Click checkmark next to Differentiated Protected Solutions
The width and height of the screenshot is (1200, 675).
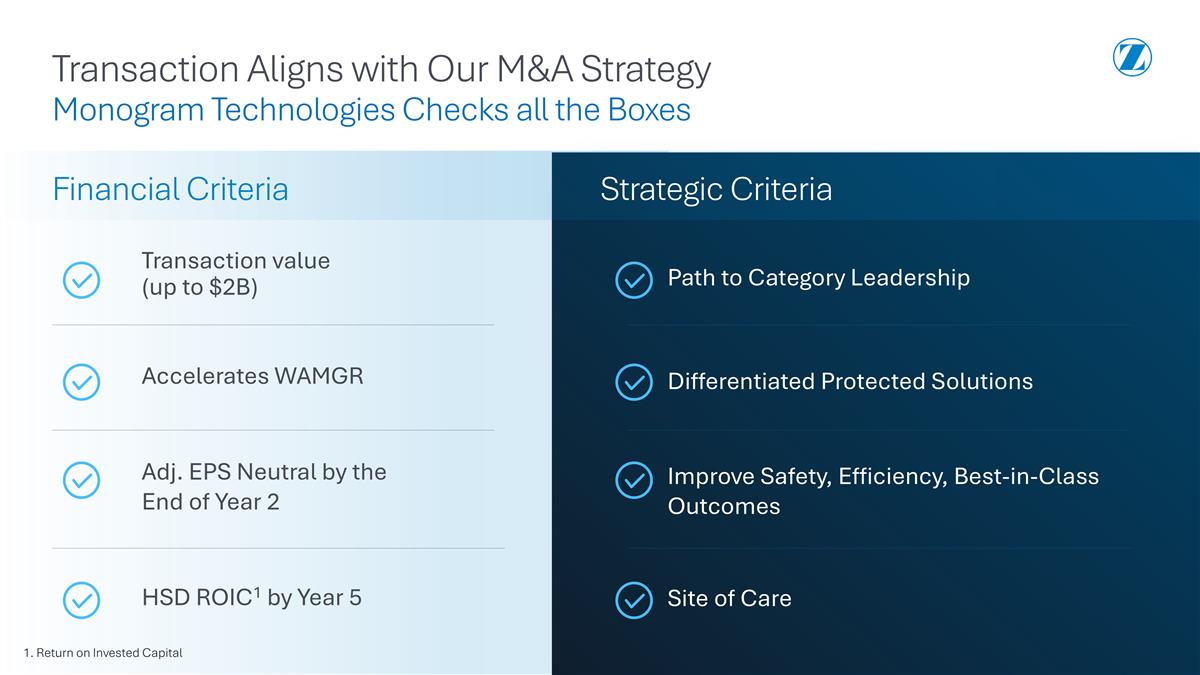633,382
